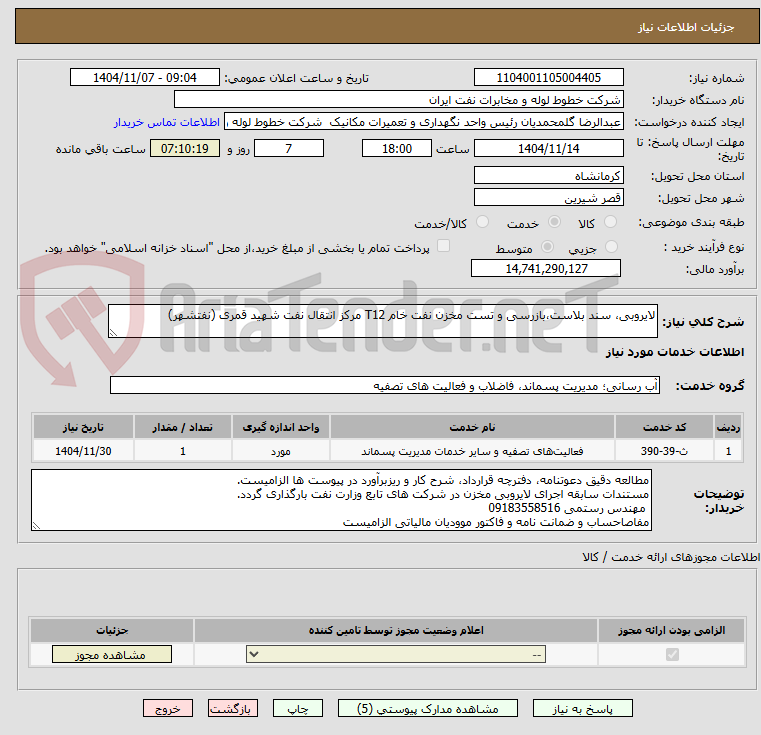This screenshot has height=735, width=761.
Task: Click the financial estimate 14,741,290,127 field
Action: [546, 268]
